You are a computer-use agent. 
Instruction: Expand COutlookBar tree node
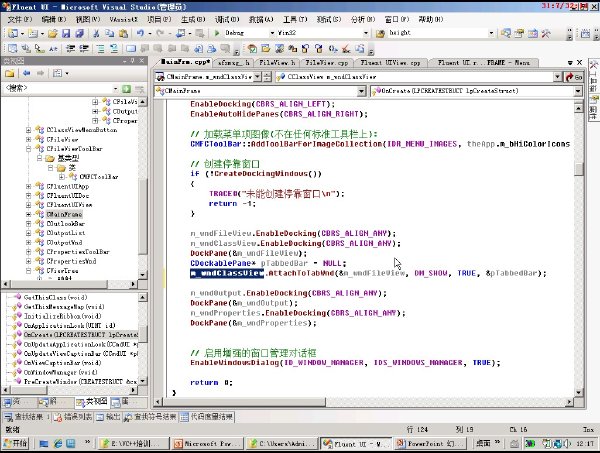(28, 223)
